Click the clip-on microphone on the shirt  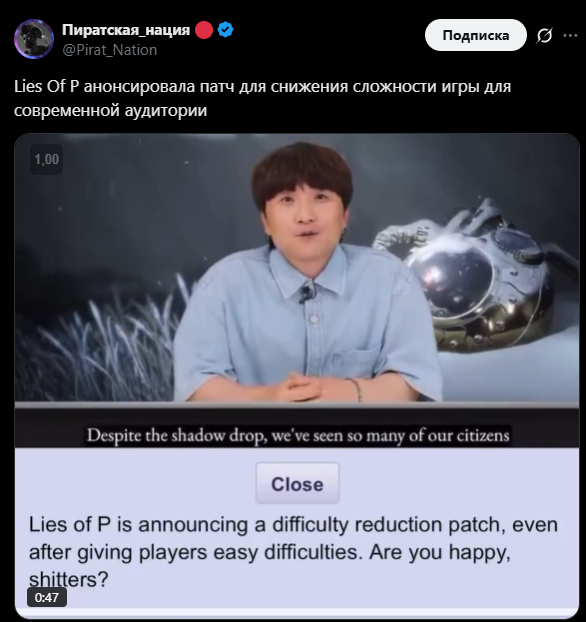click(x=307, y=294)
